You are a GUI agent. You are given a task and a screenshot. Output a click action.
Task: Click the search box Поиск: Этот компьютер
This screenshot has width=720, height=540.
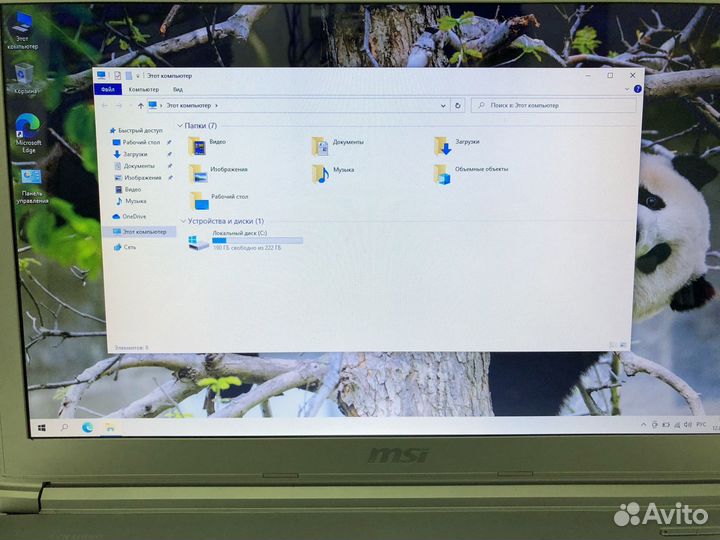pyautogui.click(x=554, y=106)
